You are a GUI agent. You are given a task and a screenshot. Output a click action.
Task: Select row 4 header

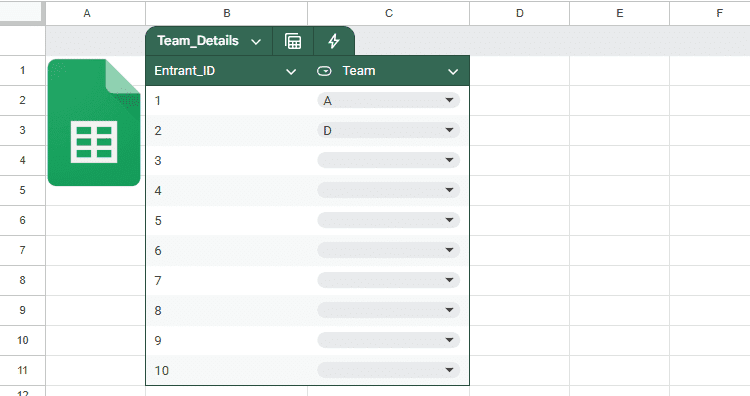click(x=22, y=160)
